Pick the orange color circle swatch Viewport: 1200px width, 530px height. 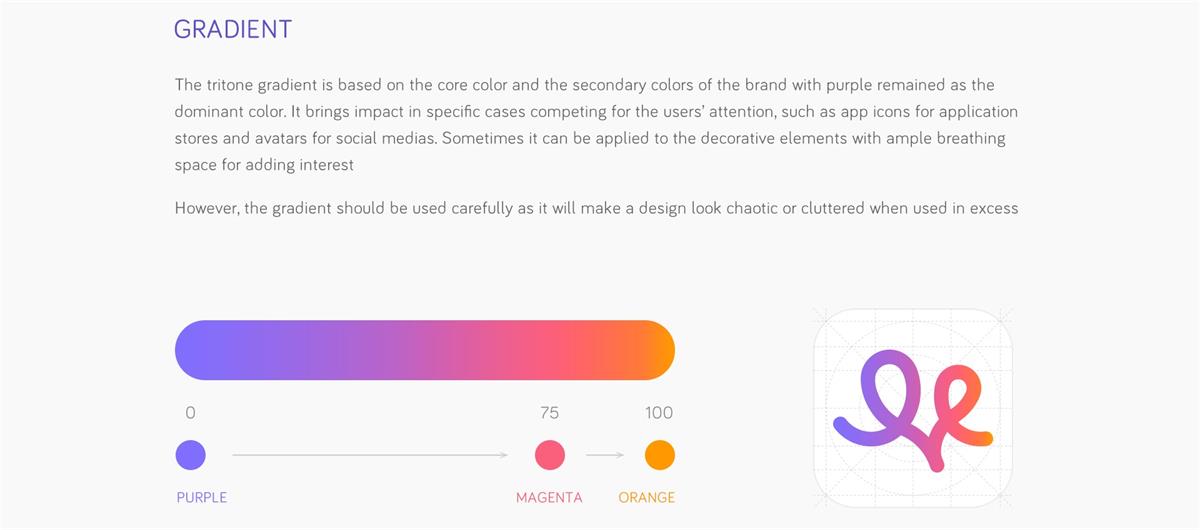coord(660,455)
